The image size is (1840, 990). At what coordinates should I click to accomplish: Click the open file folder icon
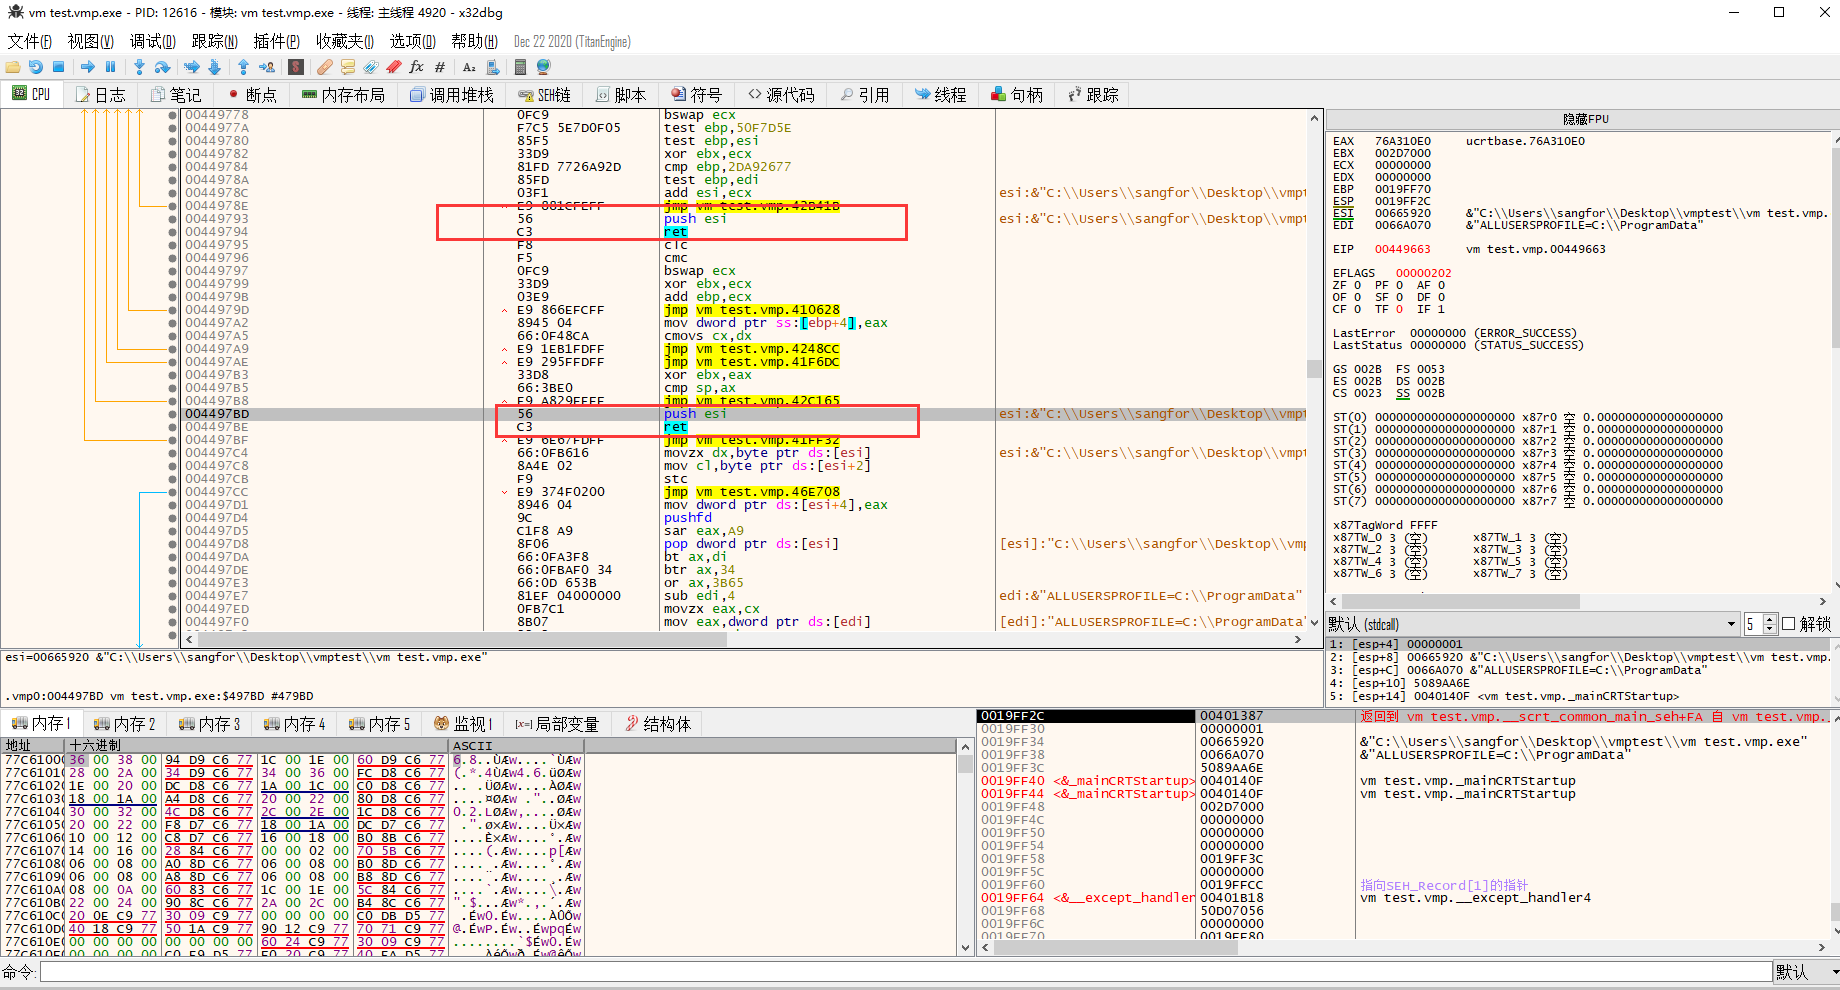click(13, 67)
